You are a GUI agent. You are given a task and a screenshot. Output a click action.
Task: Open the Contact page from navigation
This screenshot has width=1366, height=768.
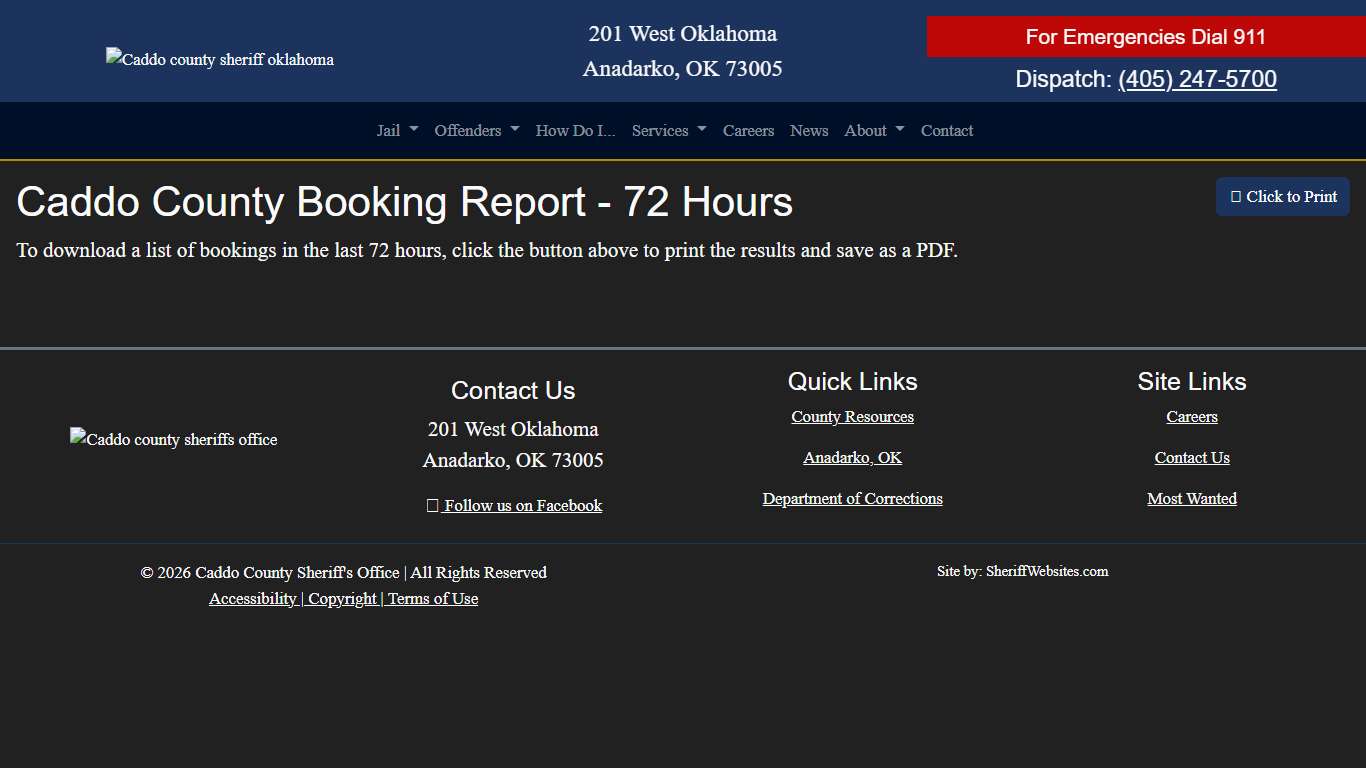(946, 130)
